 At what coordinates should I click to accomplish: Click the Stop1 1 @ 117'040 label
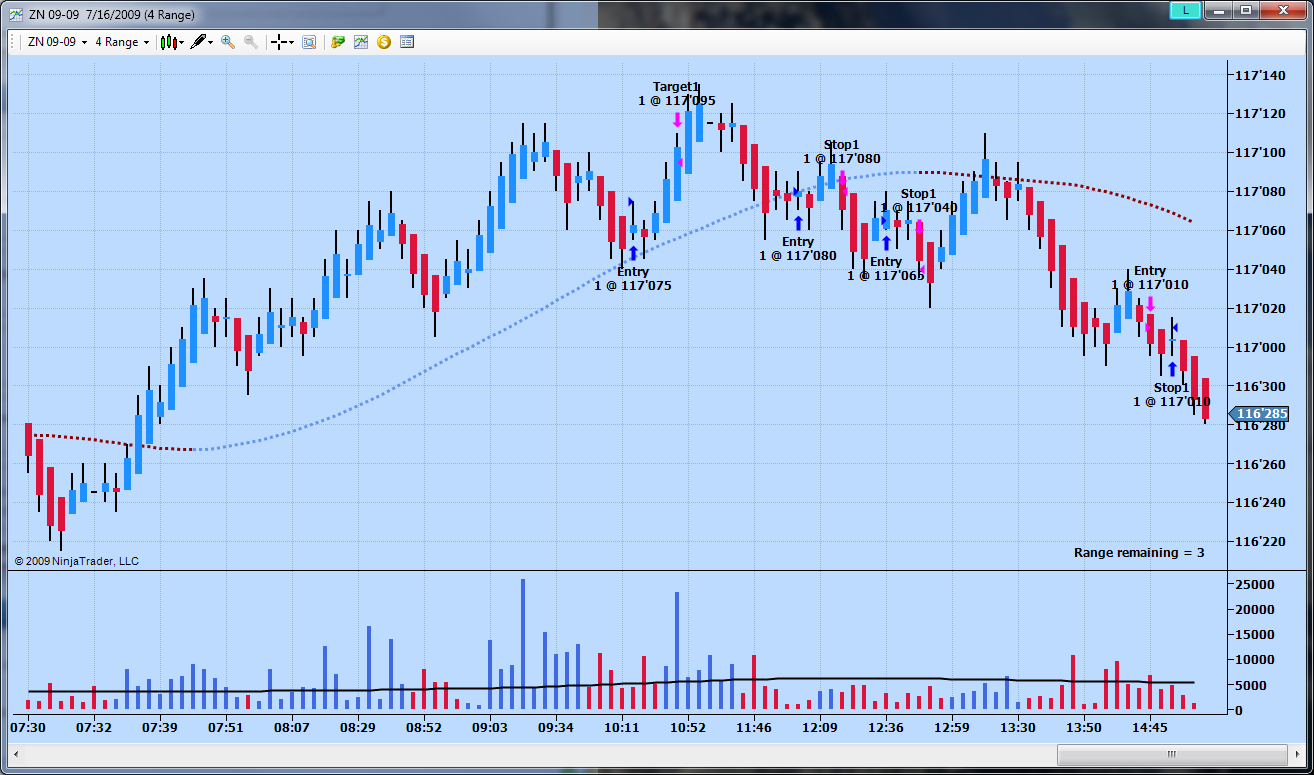pyautogui.click(x=918, y=201)
